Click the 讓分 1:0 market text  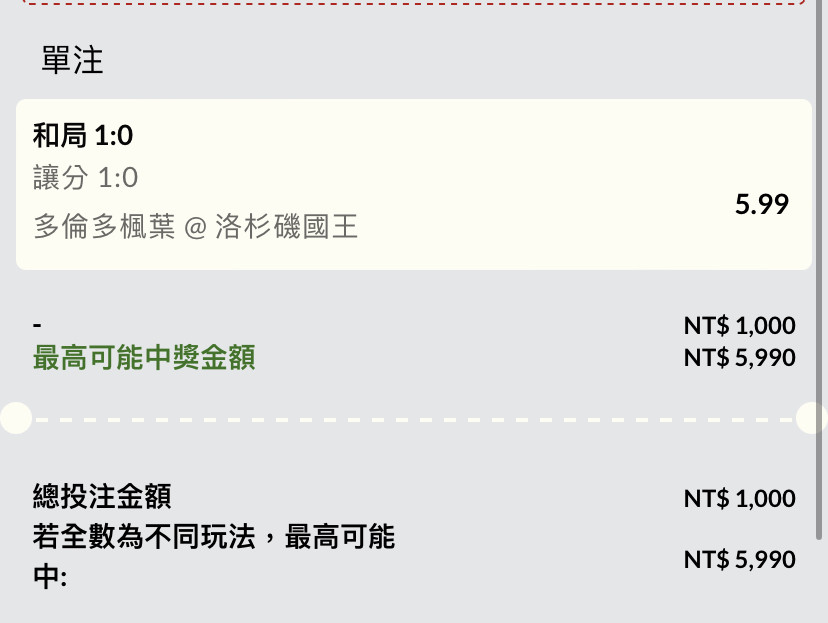86,177
